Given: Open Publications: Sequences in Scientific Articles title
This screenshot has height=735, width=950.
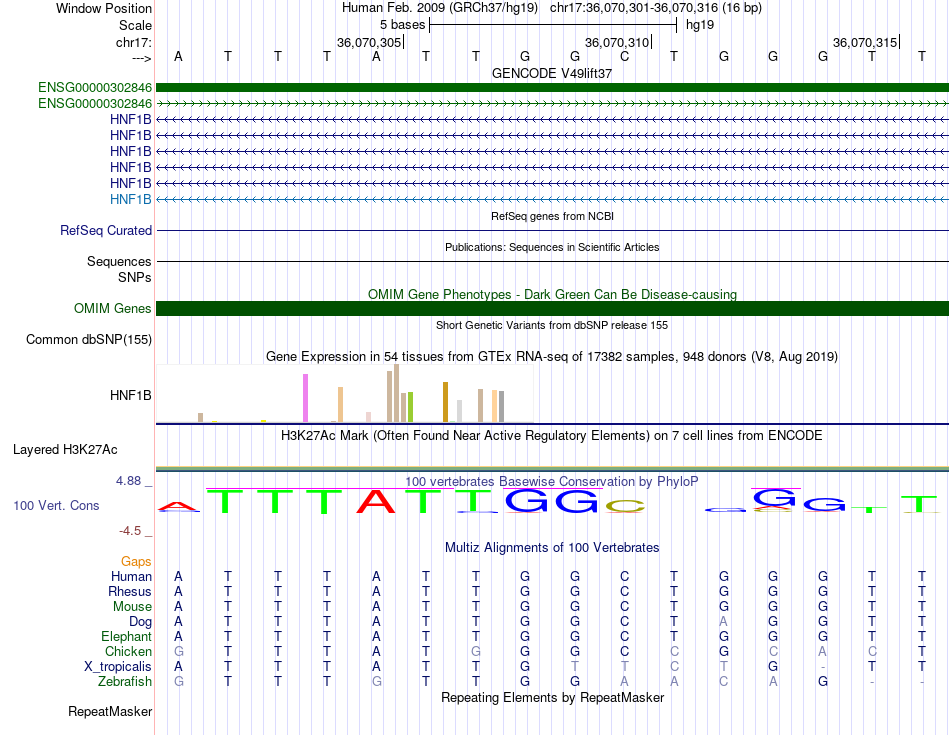Looking at the screenshot, I should 552,247.
